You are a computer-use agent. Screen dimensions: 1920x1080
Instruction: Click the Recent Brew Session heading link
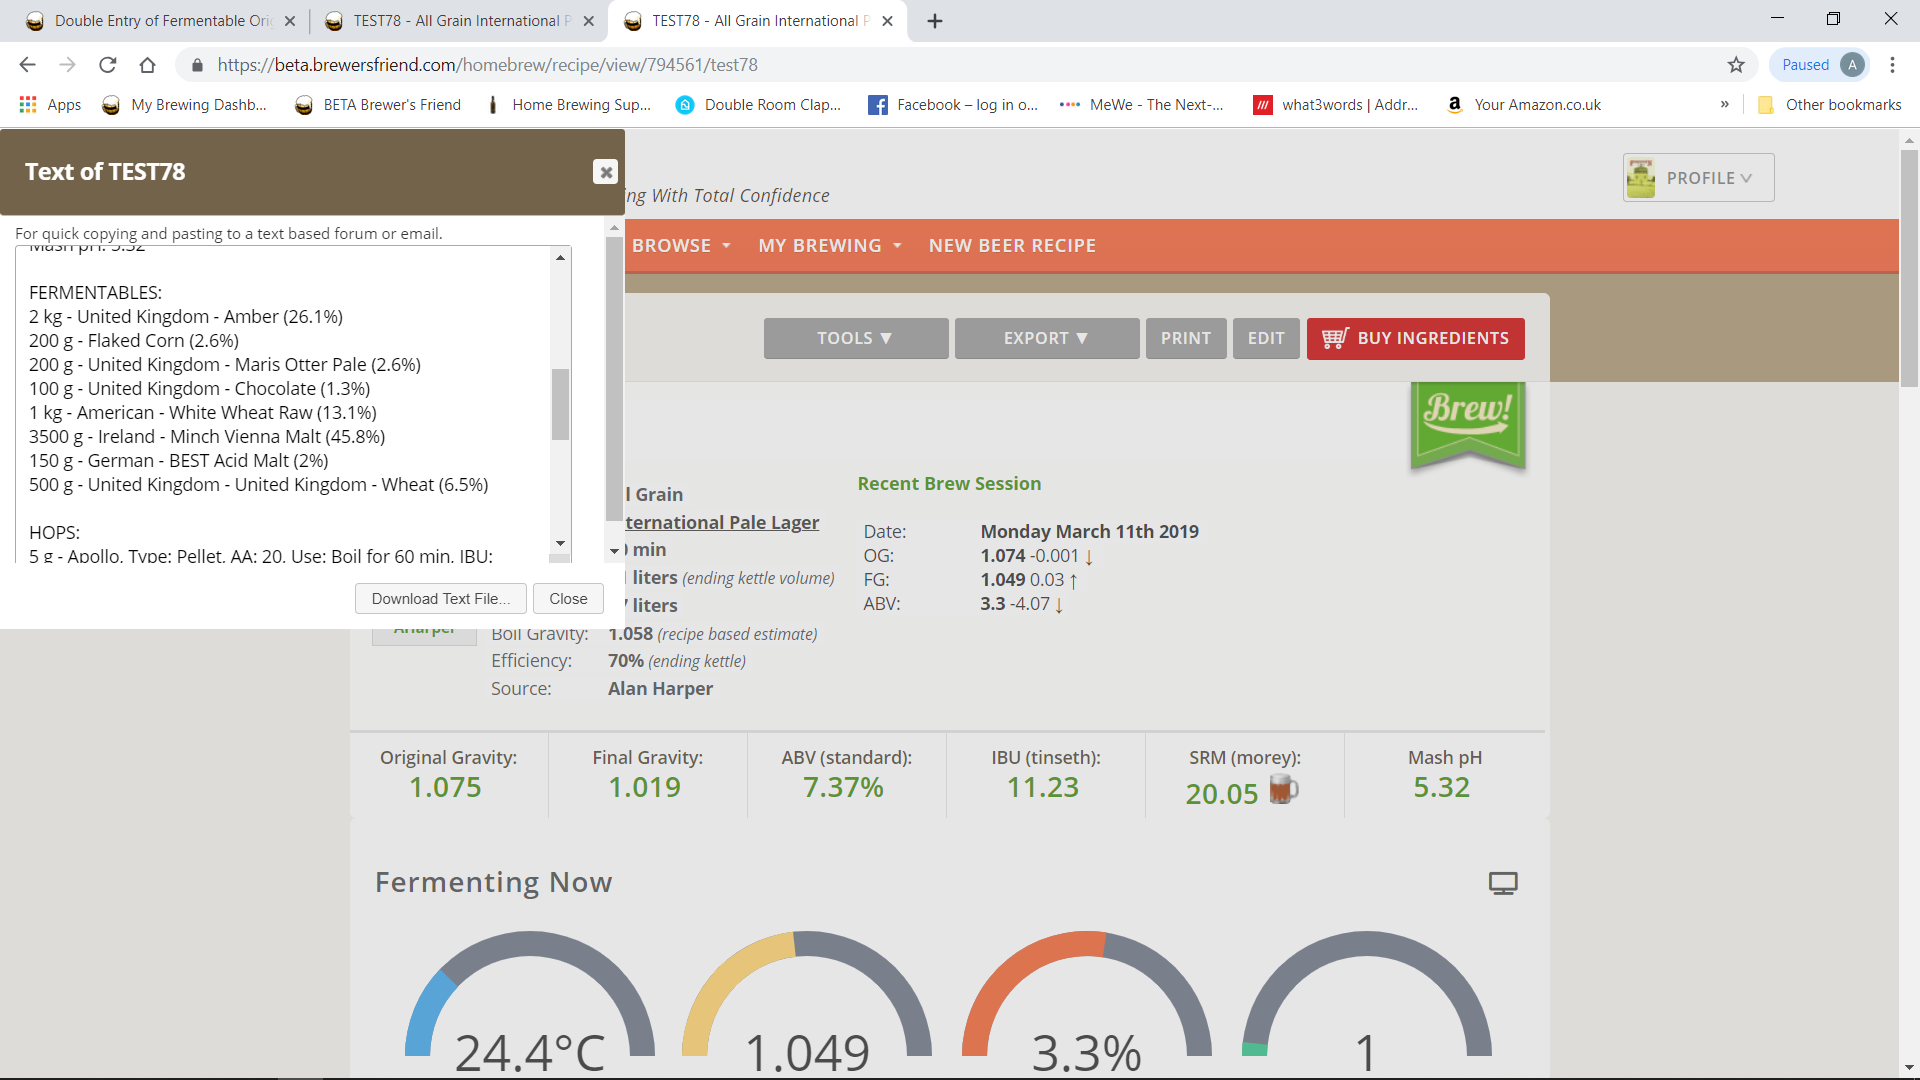click(949, 484)
